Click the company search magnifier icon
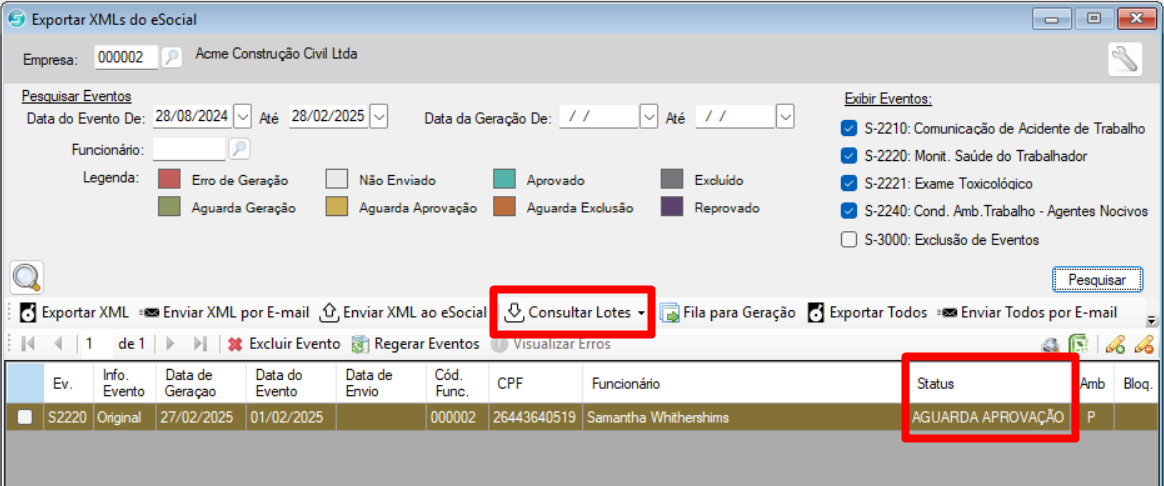 tap(172, 58)
